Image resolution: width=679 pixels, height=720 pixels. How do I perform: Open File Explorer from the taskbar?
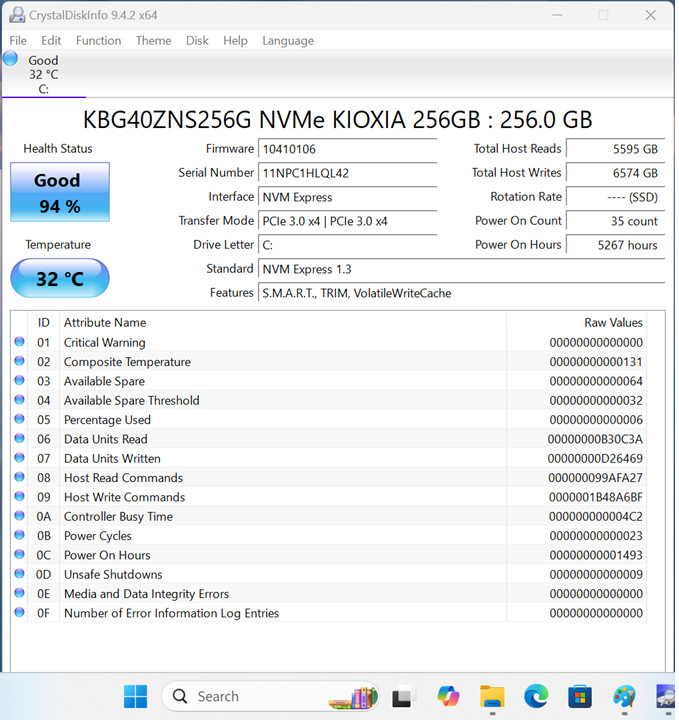492,696
